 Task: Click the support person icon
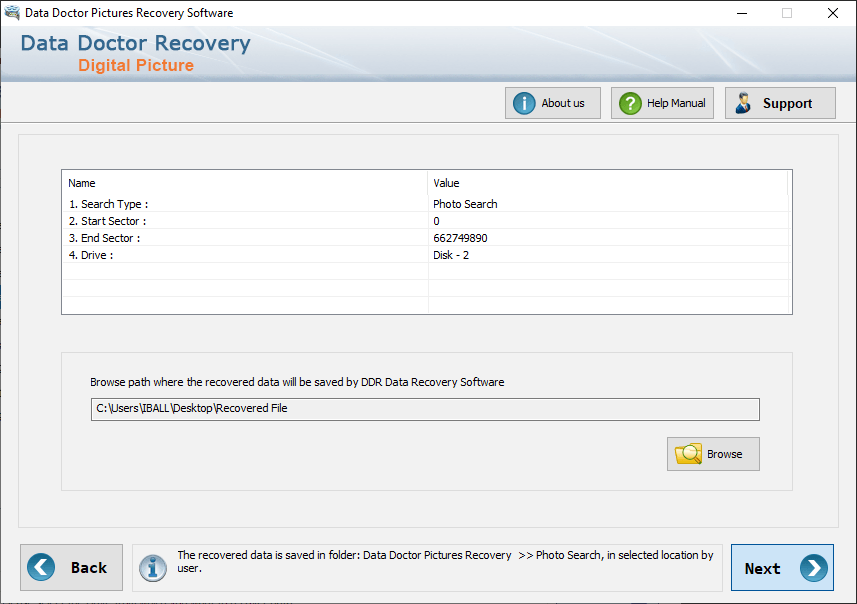tap(743, 103)
